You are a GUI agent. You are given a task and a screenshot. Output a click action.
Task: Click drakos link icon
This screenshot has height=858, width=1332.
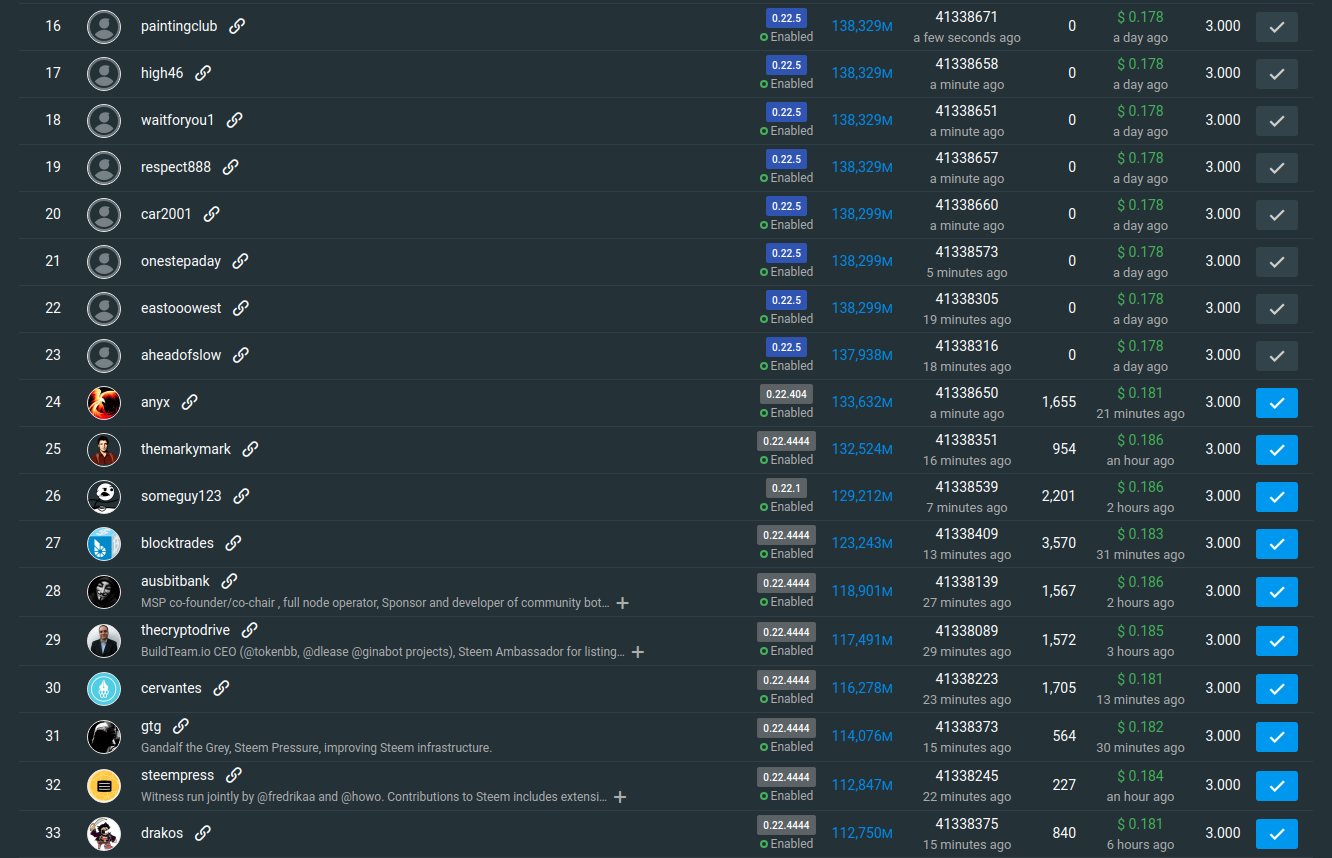click(202, 833)
